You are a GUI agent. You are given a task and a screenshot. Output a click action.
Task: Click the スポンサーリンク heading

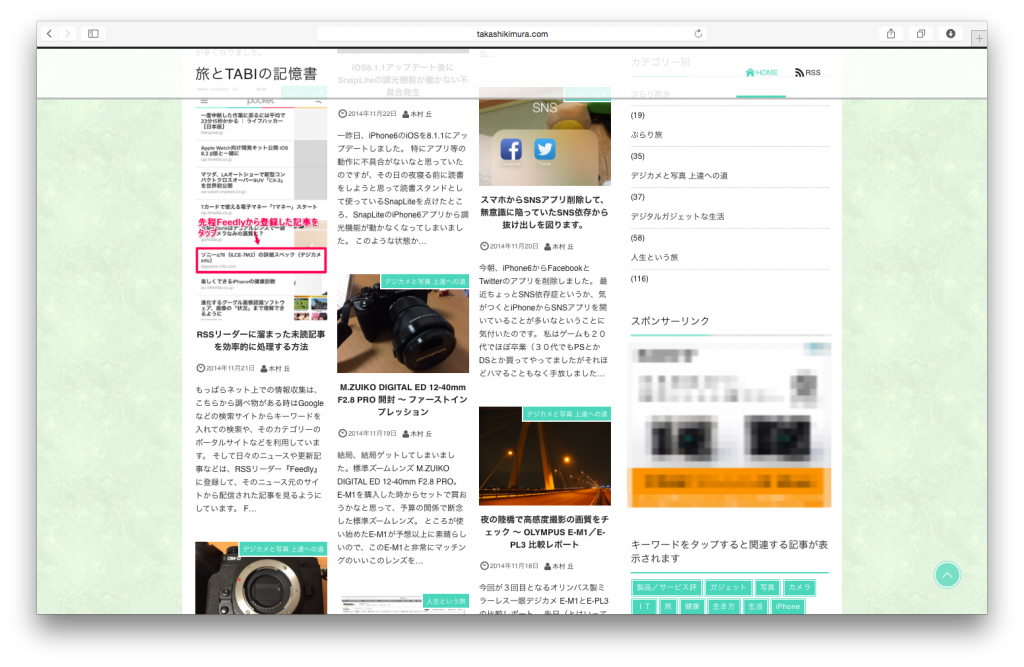click(670, 321)
